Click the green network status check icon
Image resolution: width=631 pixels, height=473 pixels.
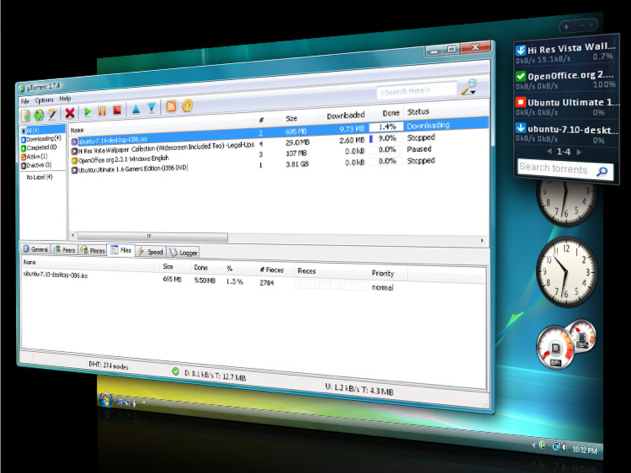175,372
